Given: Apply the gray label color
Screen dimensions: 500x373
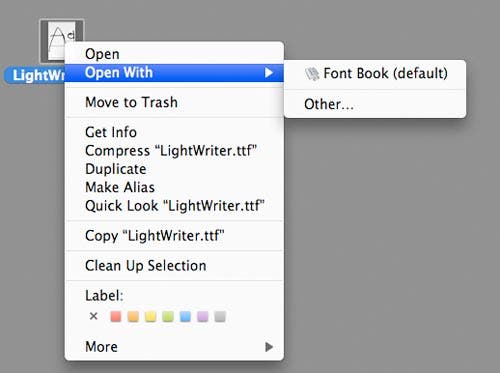Looking at the screenshot, I should click(220, 316).
